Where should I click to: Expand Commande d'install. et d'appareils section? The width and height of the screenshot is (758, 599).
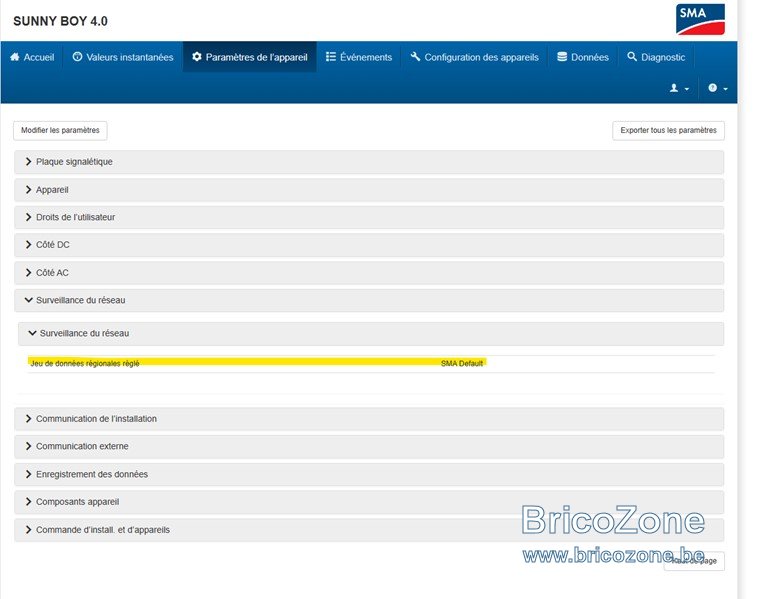(x=369, y=530)
